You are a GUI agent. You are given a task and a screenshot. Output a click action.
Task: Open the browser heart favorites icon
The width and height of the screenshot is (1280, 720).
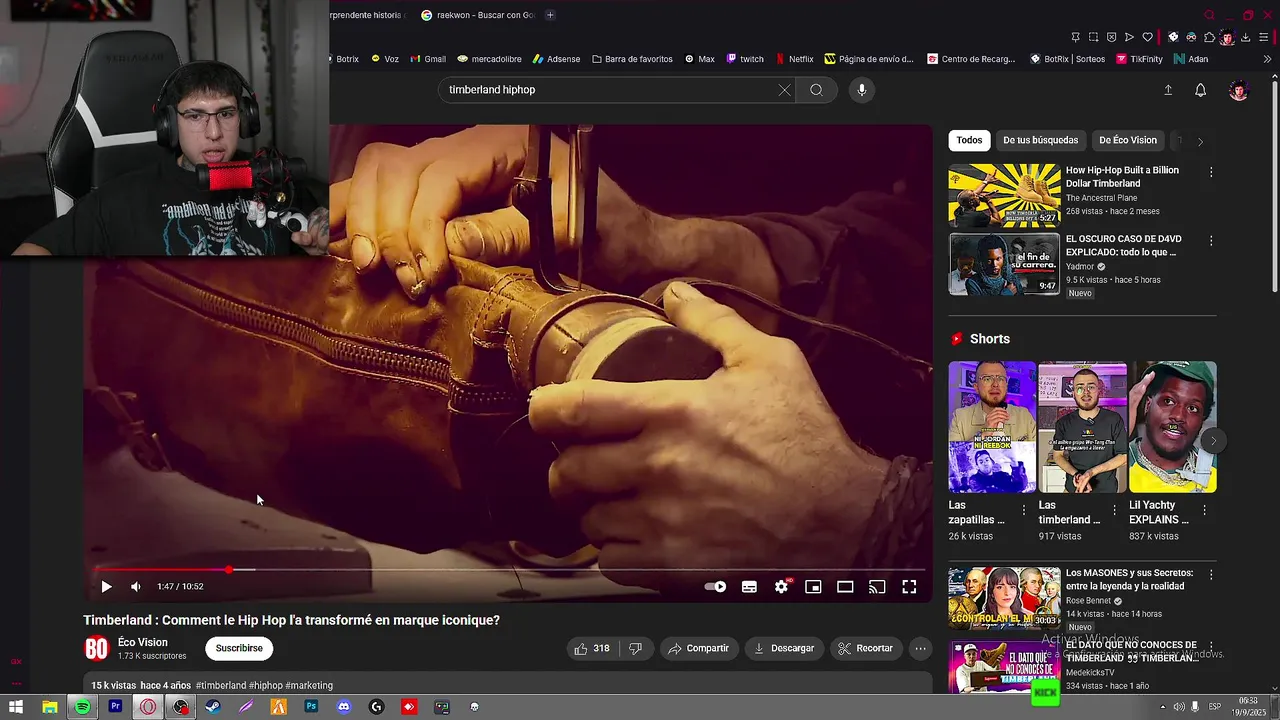(x=1148, y=37)
